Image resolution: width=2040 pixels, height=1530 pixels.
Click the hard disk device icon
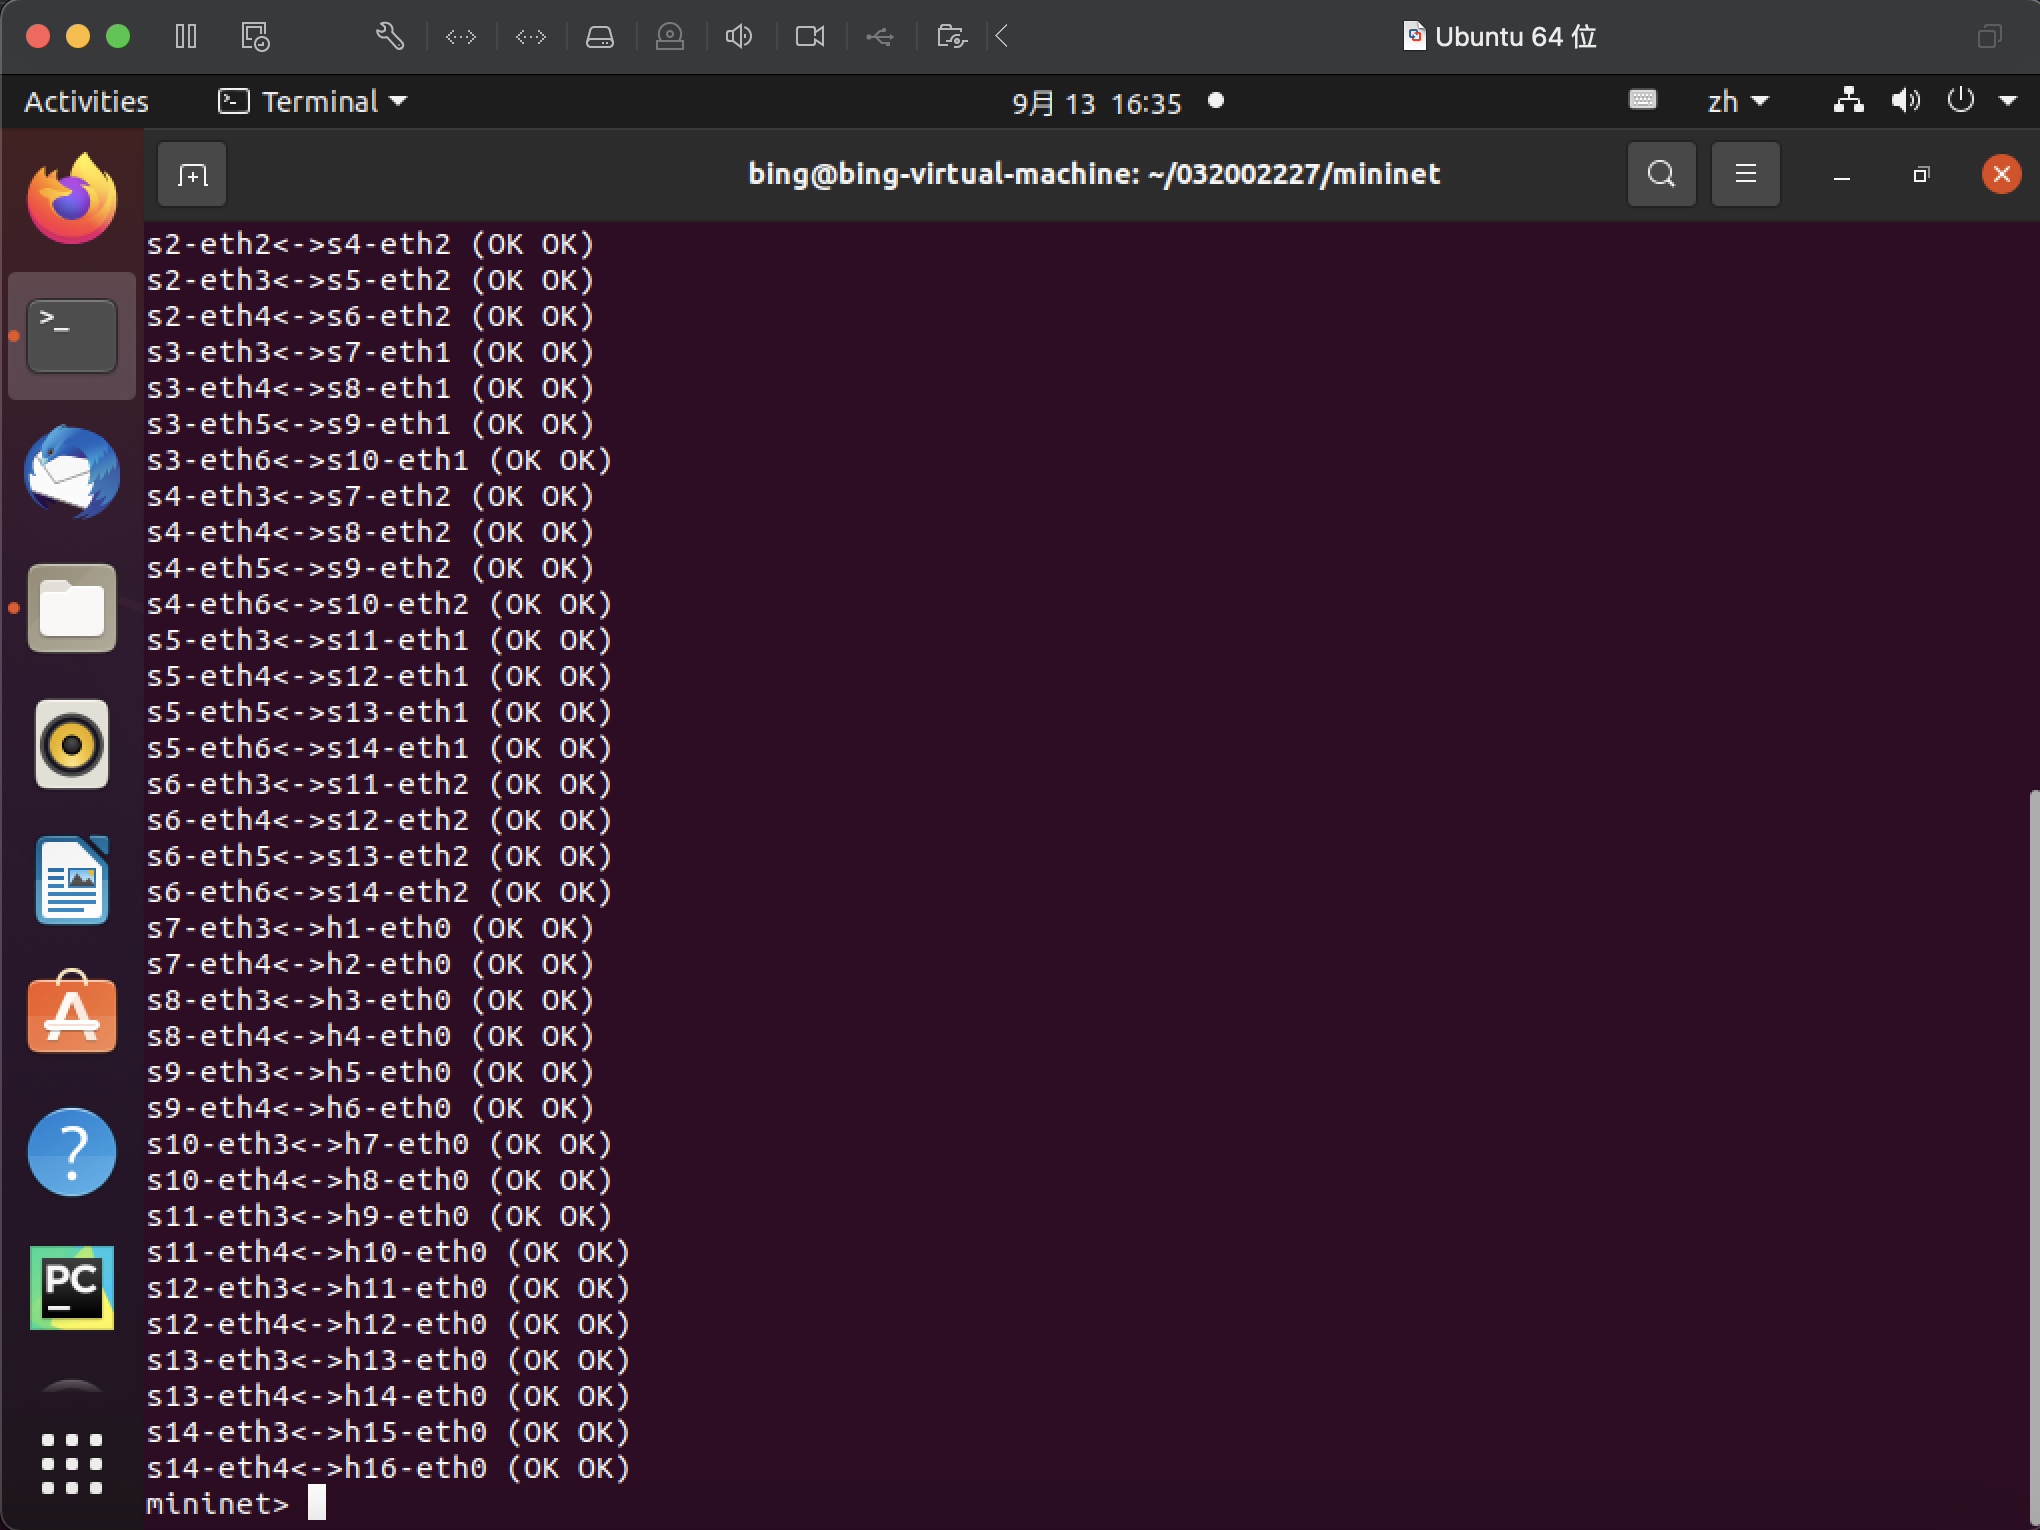coord(600,37)
